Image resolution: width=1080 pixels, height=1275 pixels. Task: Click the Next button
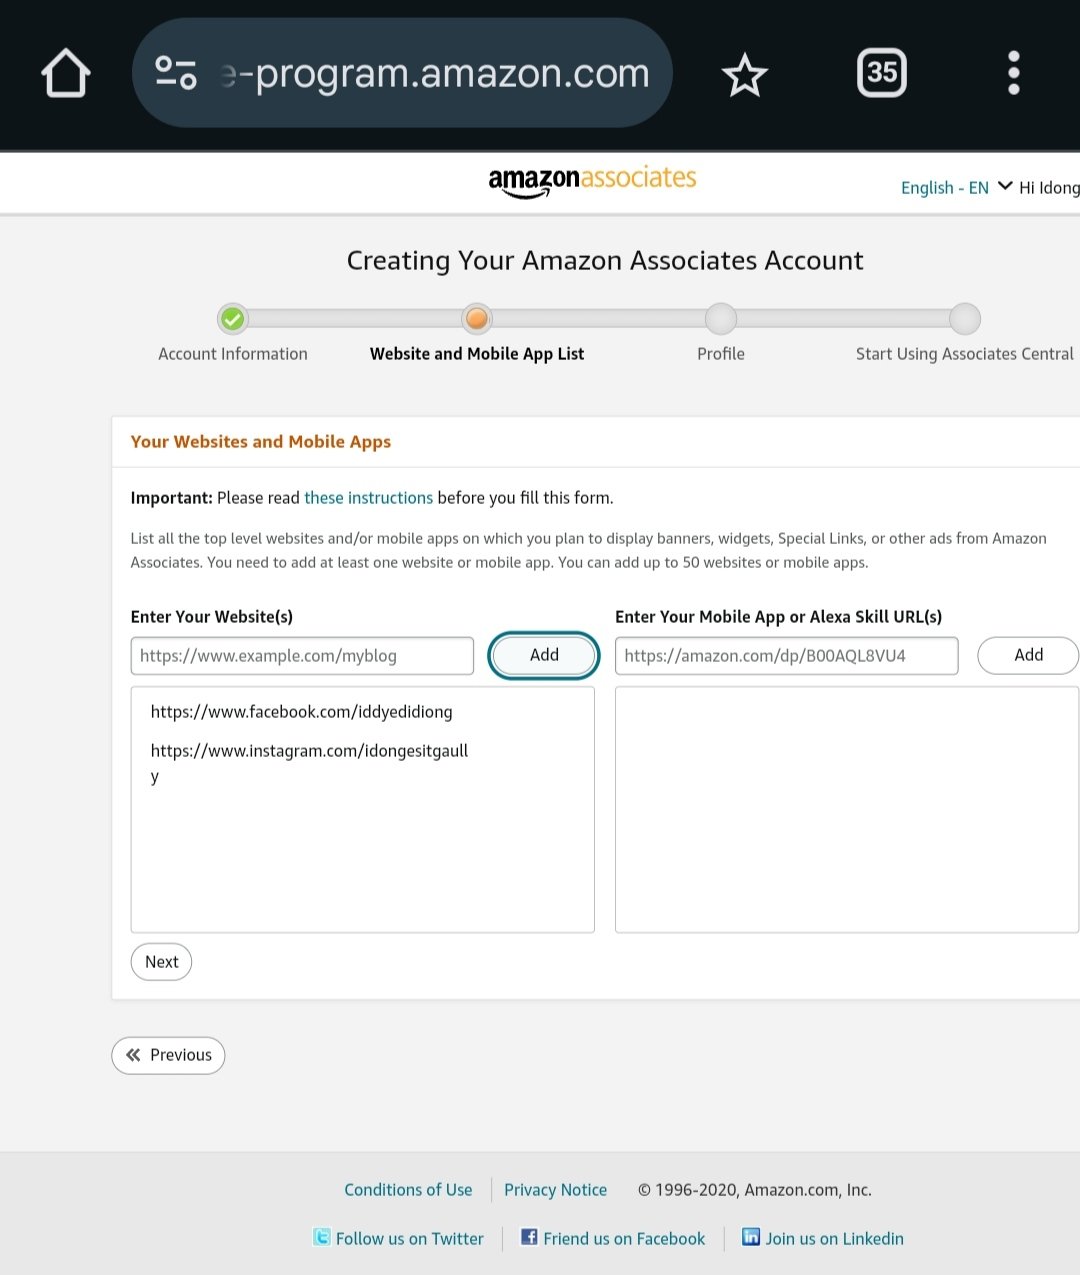coord(161,962)
